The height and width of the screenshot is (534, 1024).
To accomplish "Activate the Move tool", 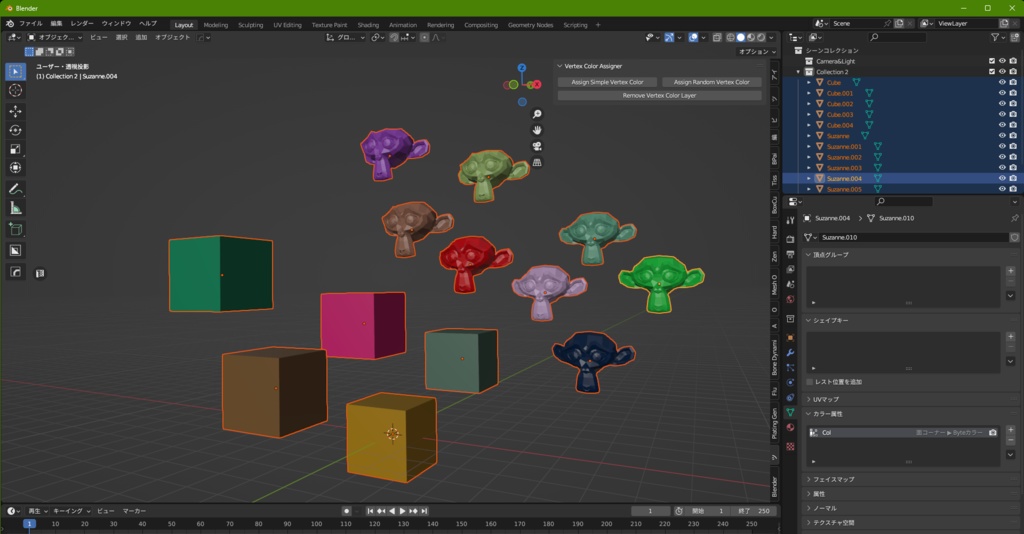I will click(x=16, y=112).
